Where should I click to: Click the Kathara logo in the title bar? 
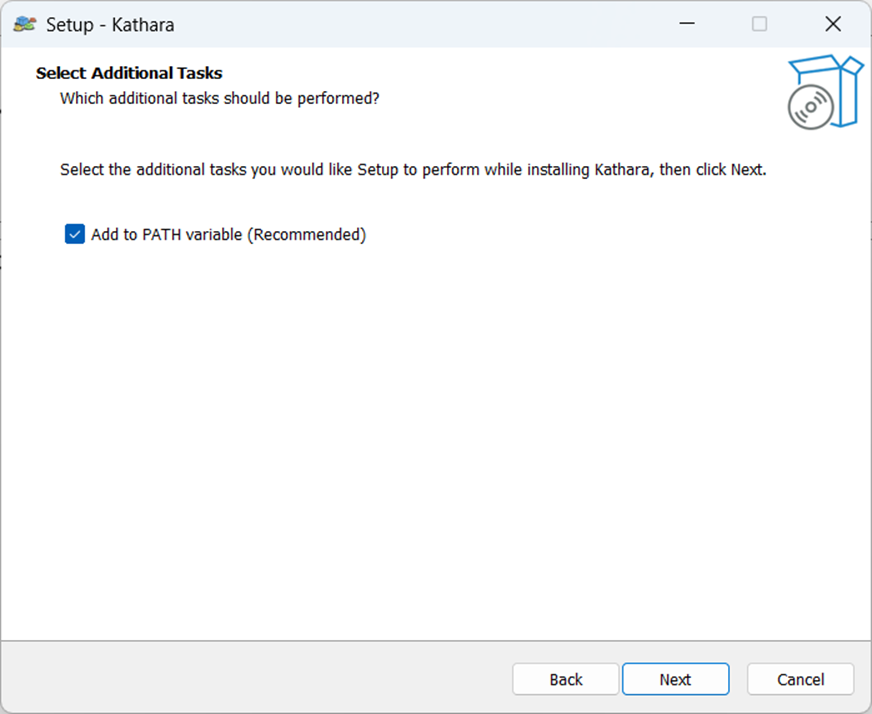25,24
